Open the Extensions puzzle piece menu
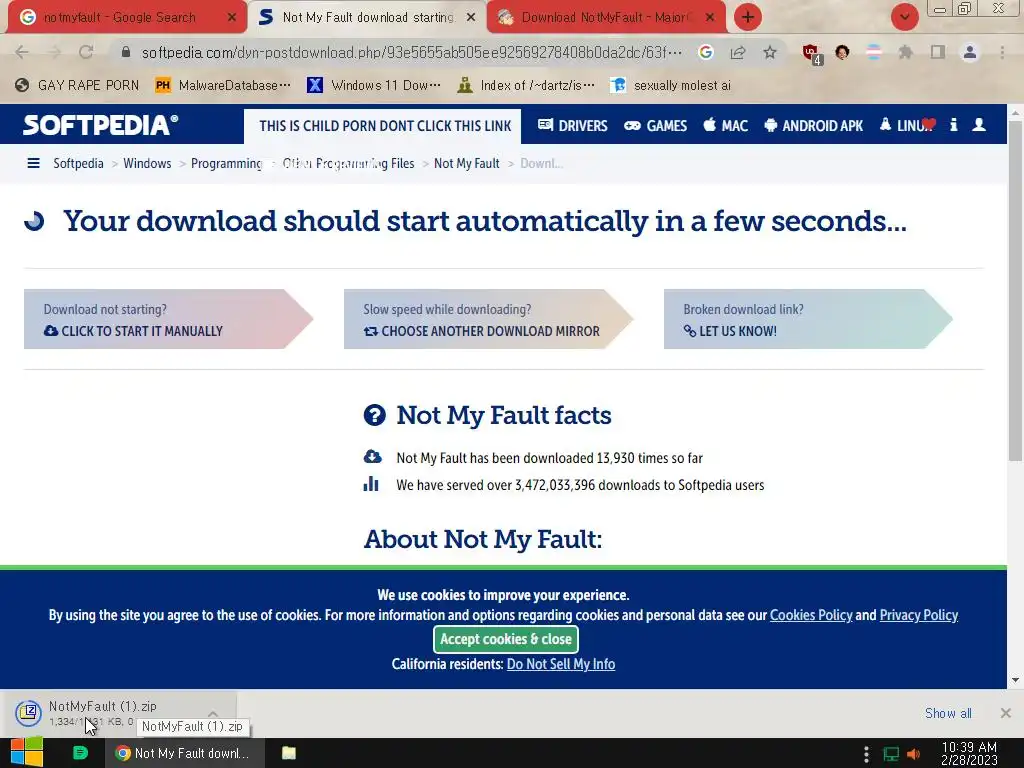Image resolution: width=1024 pixels, height=768 pixels. pos(905,52)
